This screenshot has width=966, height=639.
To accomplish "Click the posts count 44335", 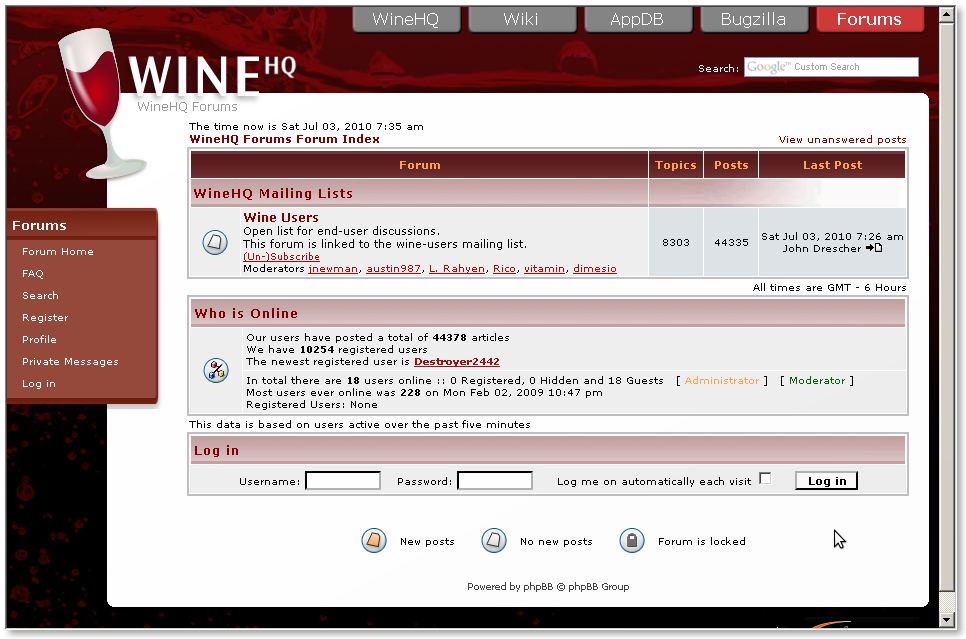I will (731, 243).
